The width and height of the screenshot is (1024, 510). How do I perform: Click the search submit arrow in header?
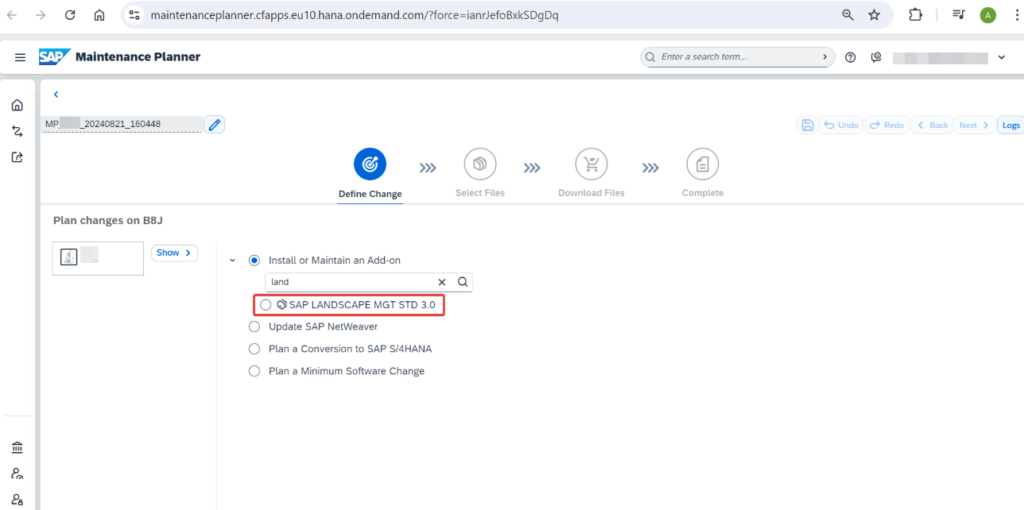pyautogui.click(x=825, y=57)
